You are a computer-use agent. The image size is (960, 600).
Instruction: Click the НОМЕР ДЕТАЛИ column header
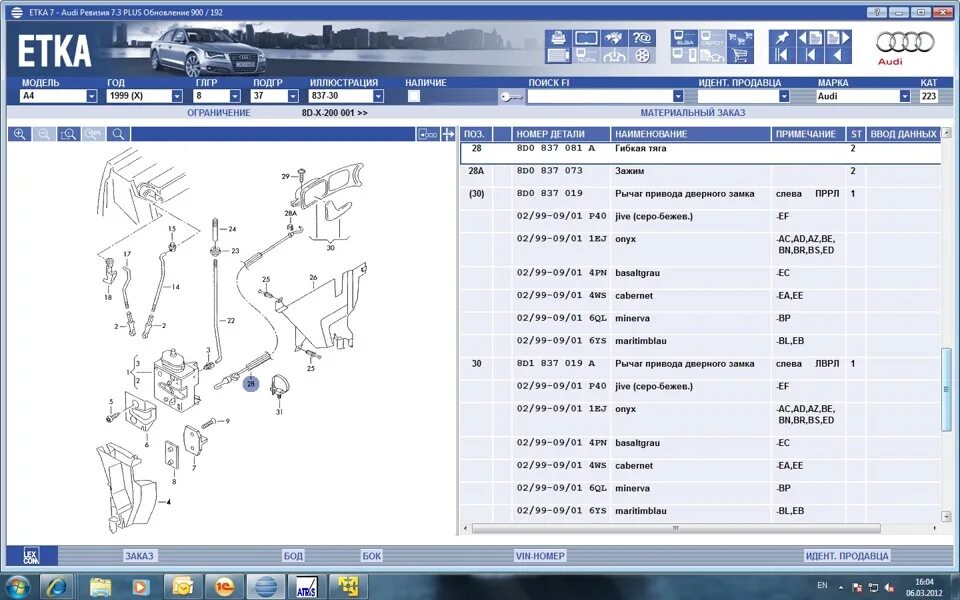pos(561,134)
